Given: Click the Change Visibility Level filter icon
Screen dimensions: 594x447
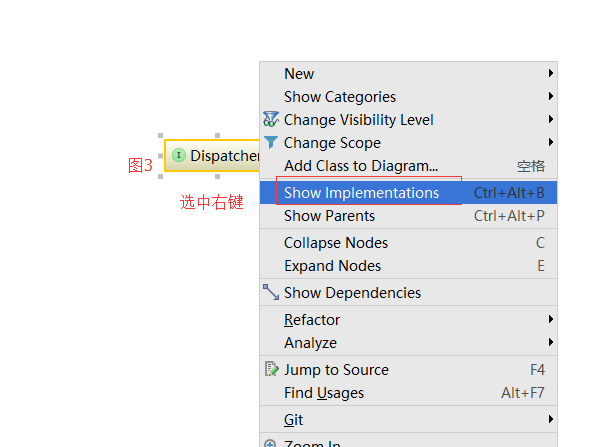Looking at the screenshot, I should [x=271, y=119].
